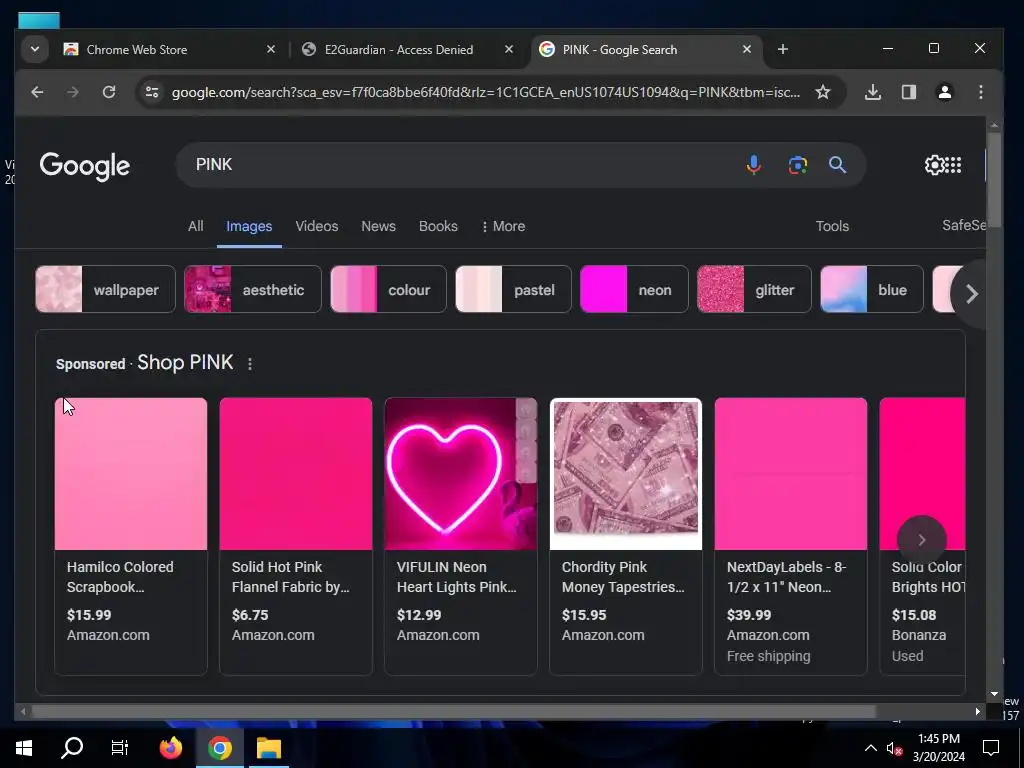
Task: Open Chordity Pink Money Tapestries image
Action: pos(626,474)
